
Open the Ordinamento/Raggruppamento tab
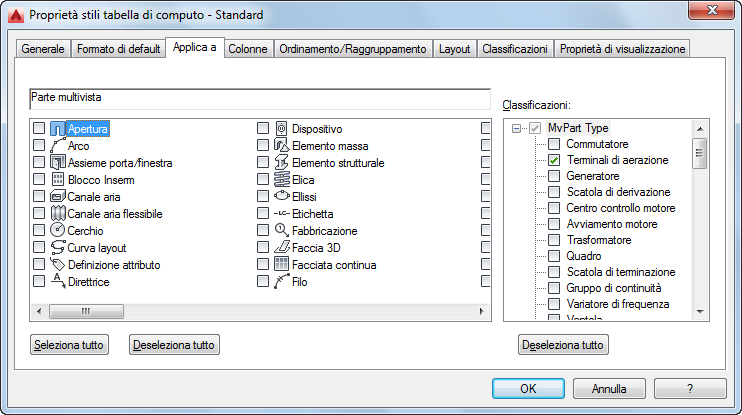point(353,48)
